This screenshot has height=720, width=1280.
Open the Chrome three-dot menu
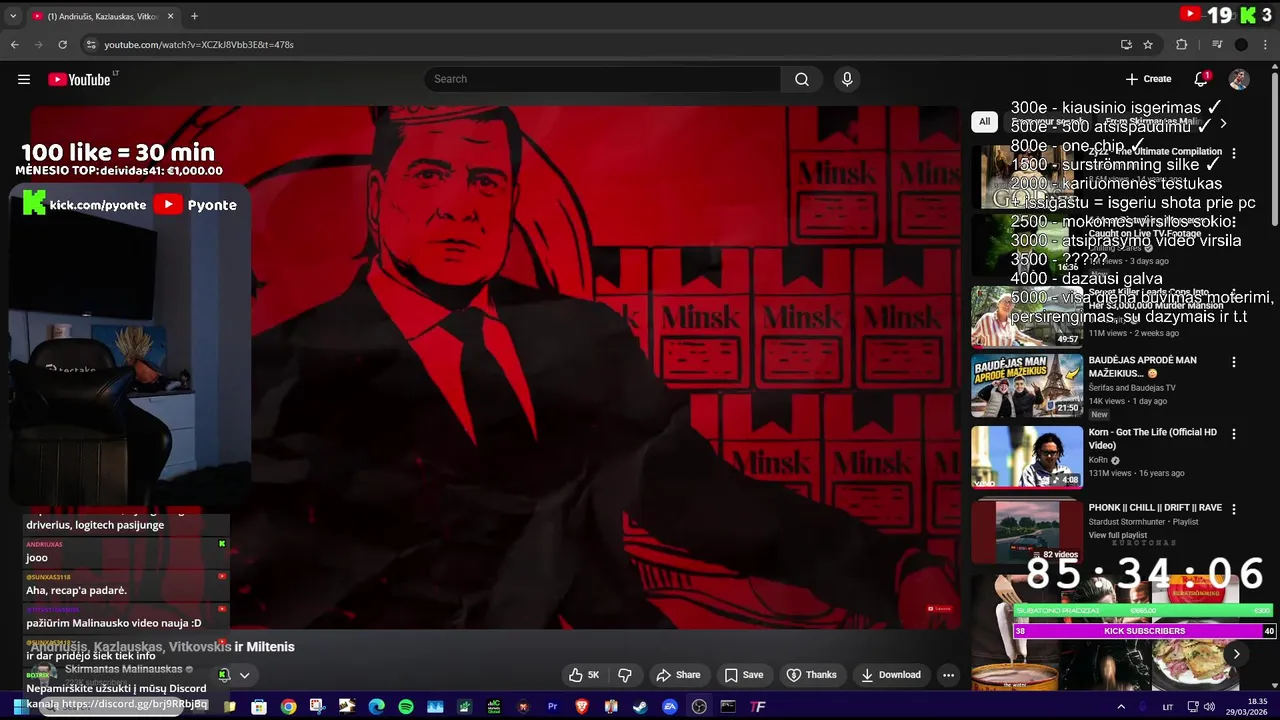coord(1265,45)
